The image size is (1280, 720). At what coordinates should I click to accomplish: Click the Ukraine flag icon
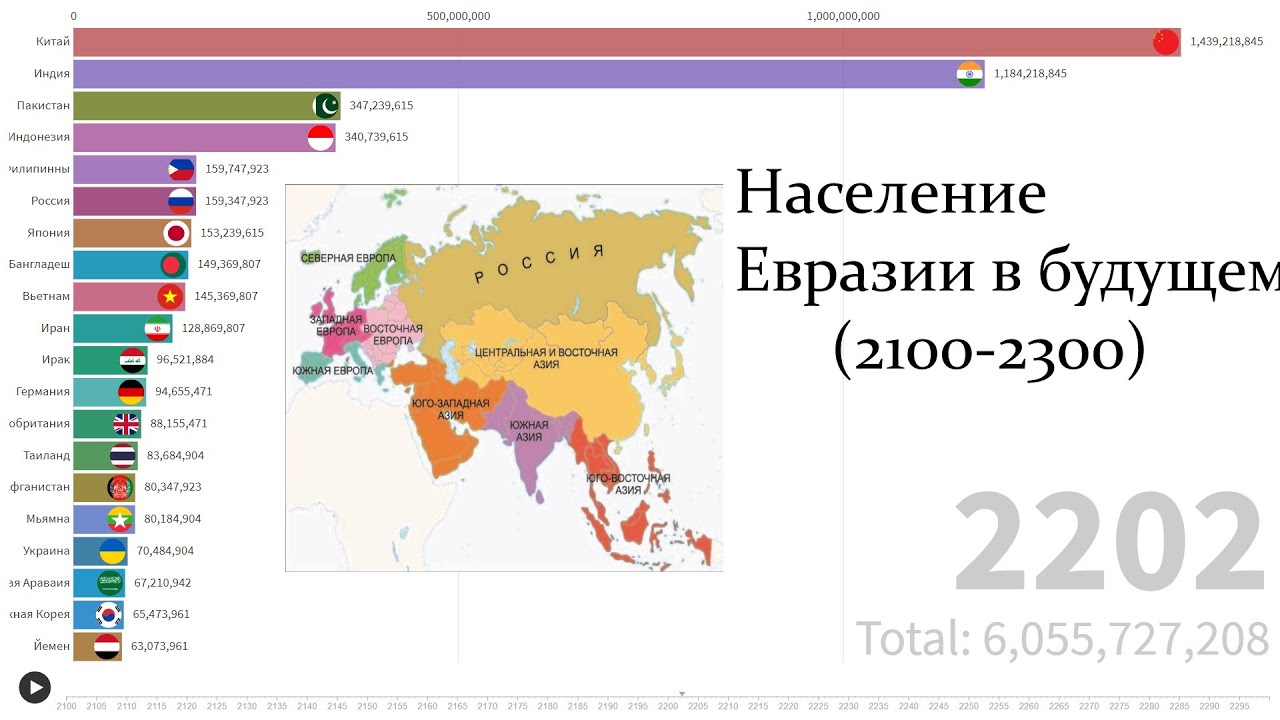click(113, 551)
